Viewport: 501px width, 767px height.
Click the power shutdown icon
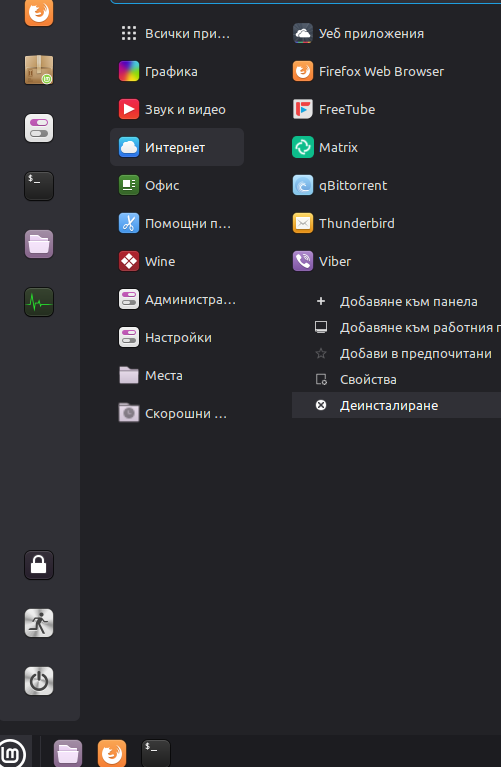click(39, 681)
